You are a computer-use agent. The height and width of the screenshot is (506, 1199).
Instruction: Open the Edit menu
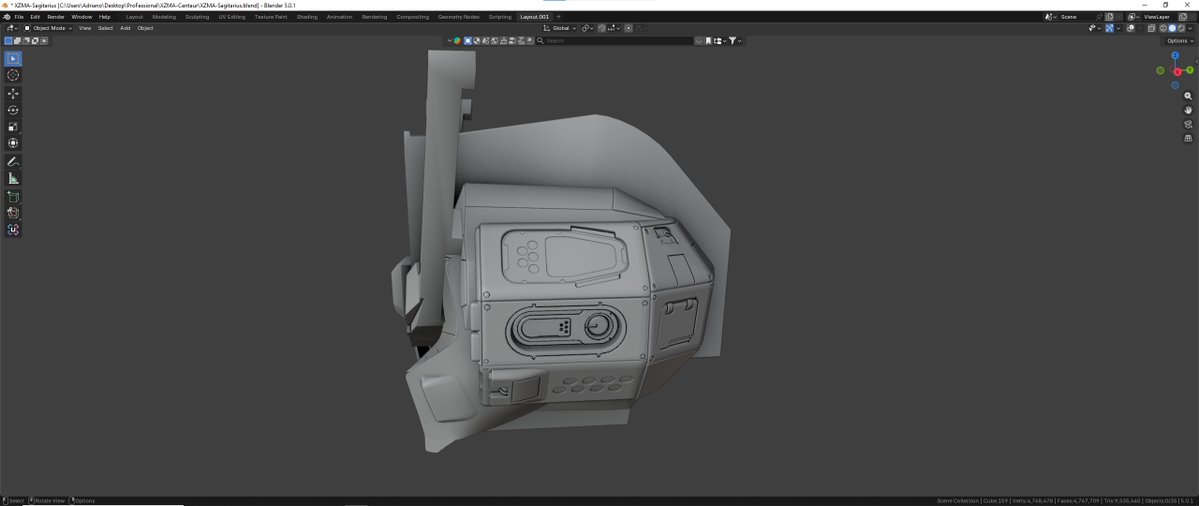click(35, 17)
